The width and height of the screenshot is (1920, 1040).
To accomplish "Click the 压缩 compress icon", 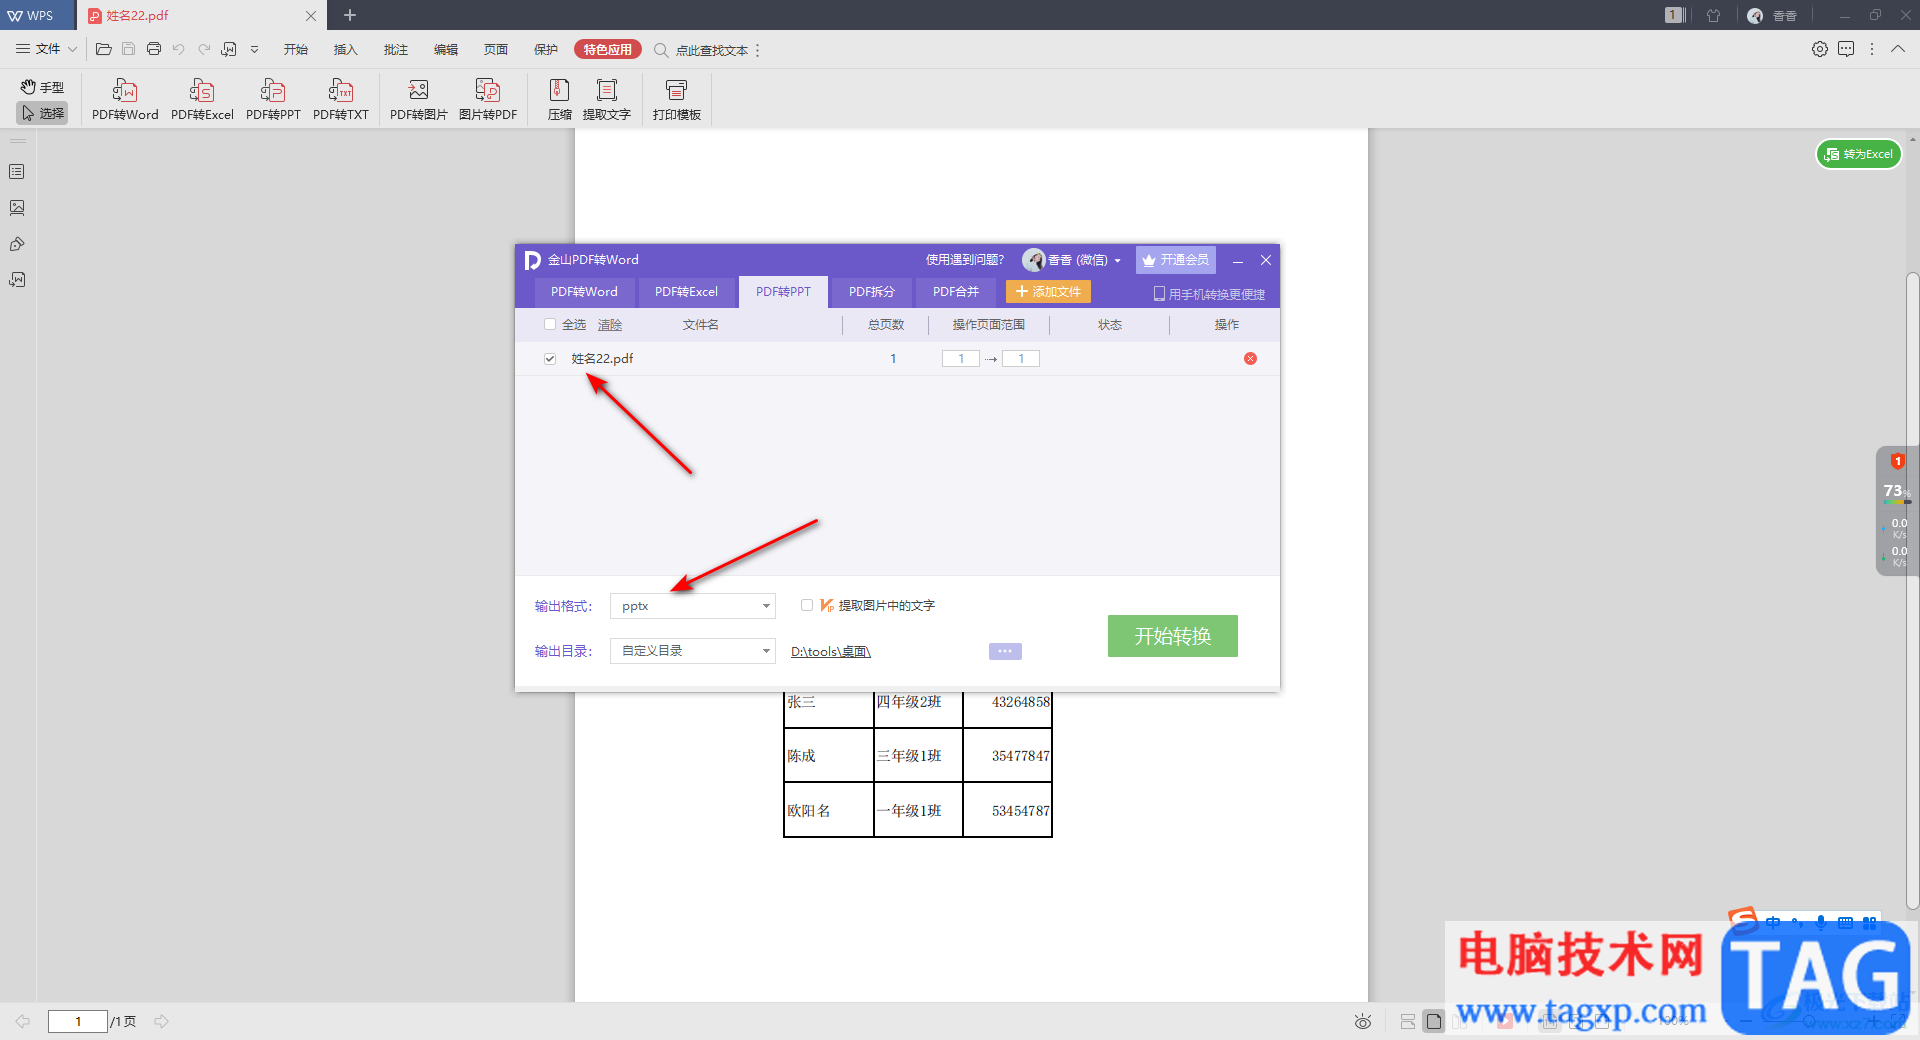I will click(x=560, y=100).
